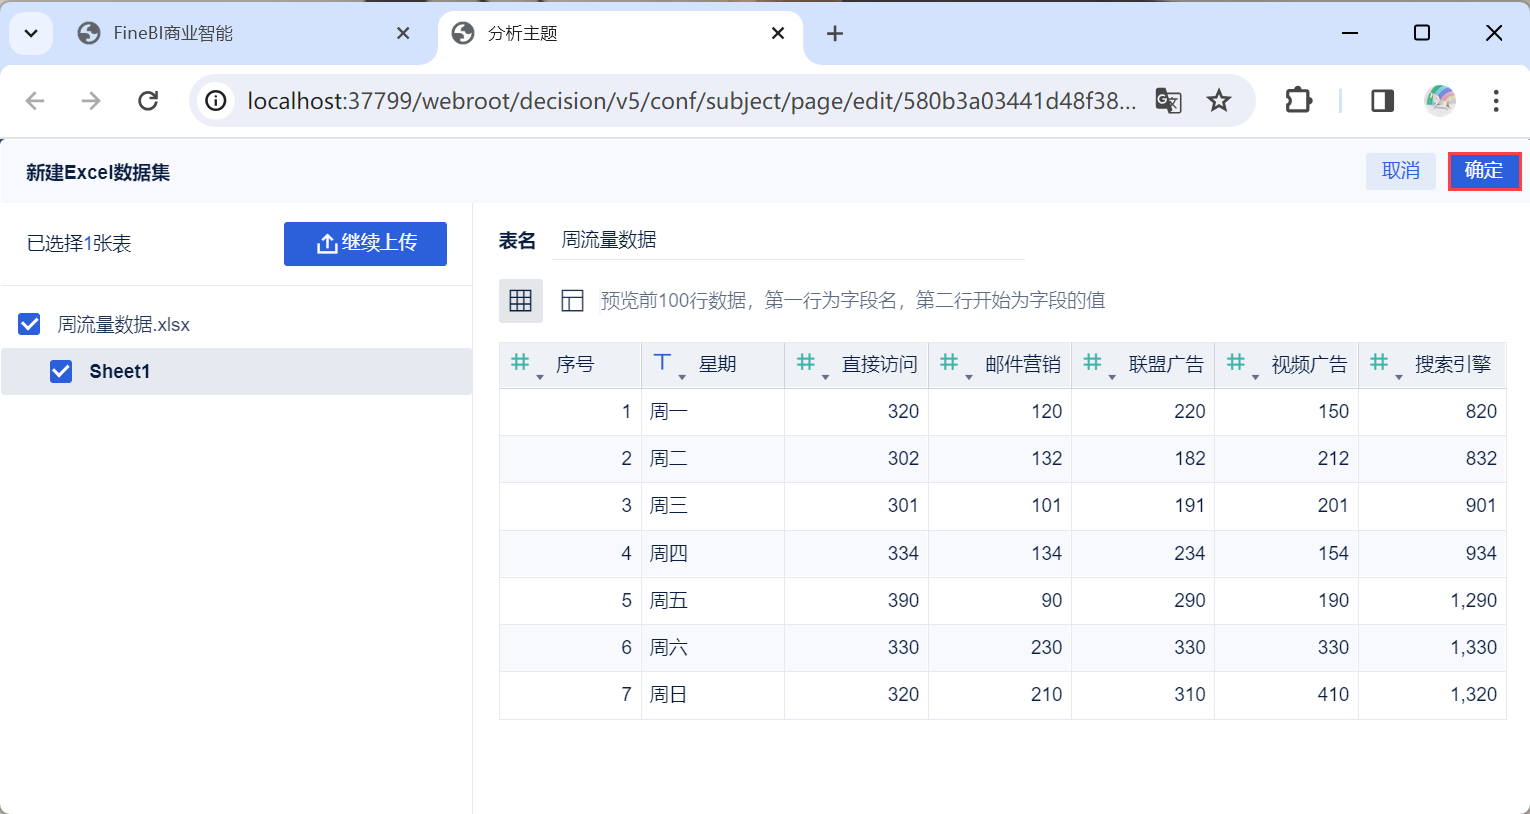Click the 周四 cell
Viewport: 1530px width, 814px height.
[x=713, y=553]
